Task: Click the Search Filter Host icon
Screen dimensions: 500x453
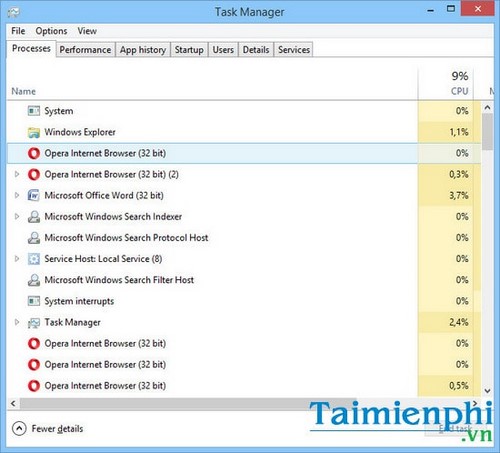Action: 34,280
